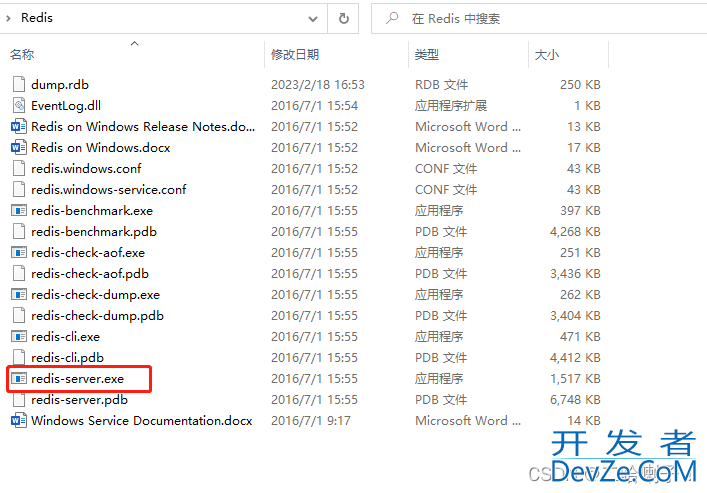Screen dimensions: 707x493
Task: Click the redis-cli.exe application icon
Action: pyautogui.click(x=19, y=336)
